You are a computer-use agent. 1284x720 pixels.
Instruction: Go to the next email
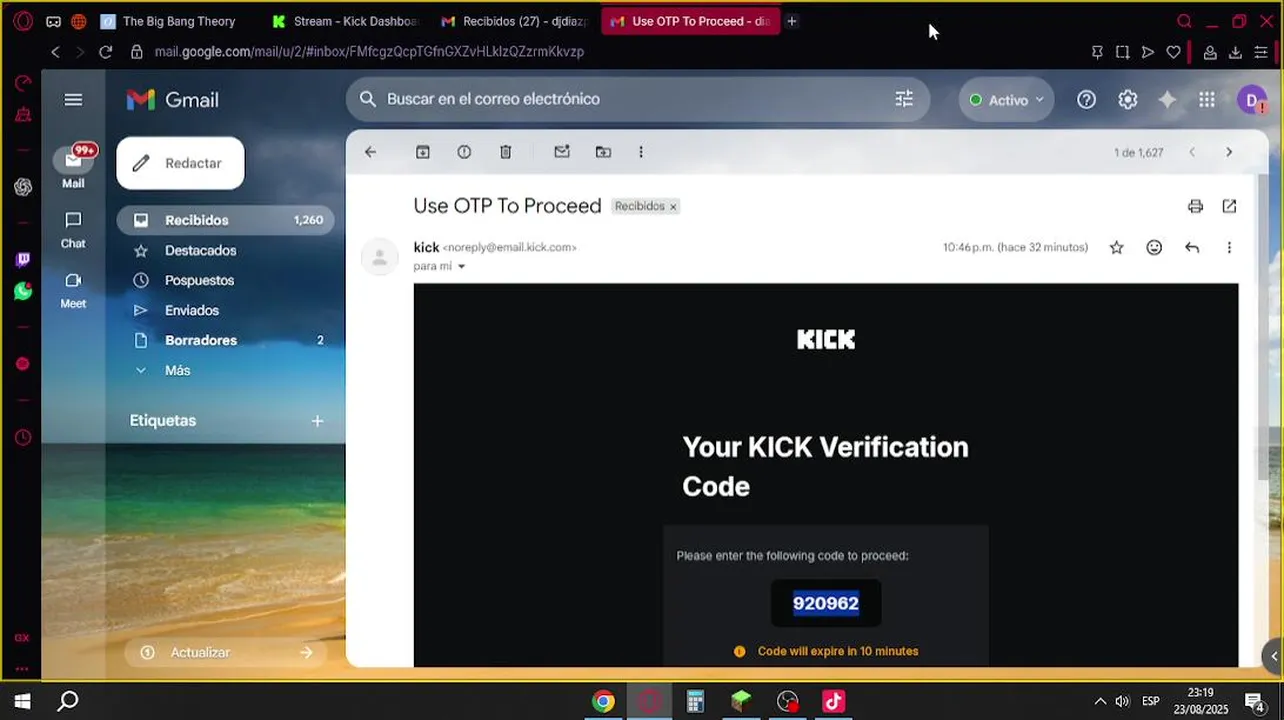pos(1229,152)
